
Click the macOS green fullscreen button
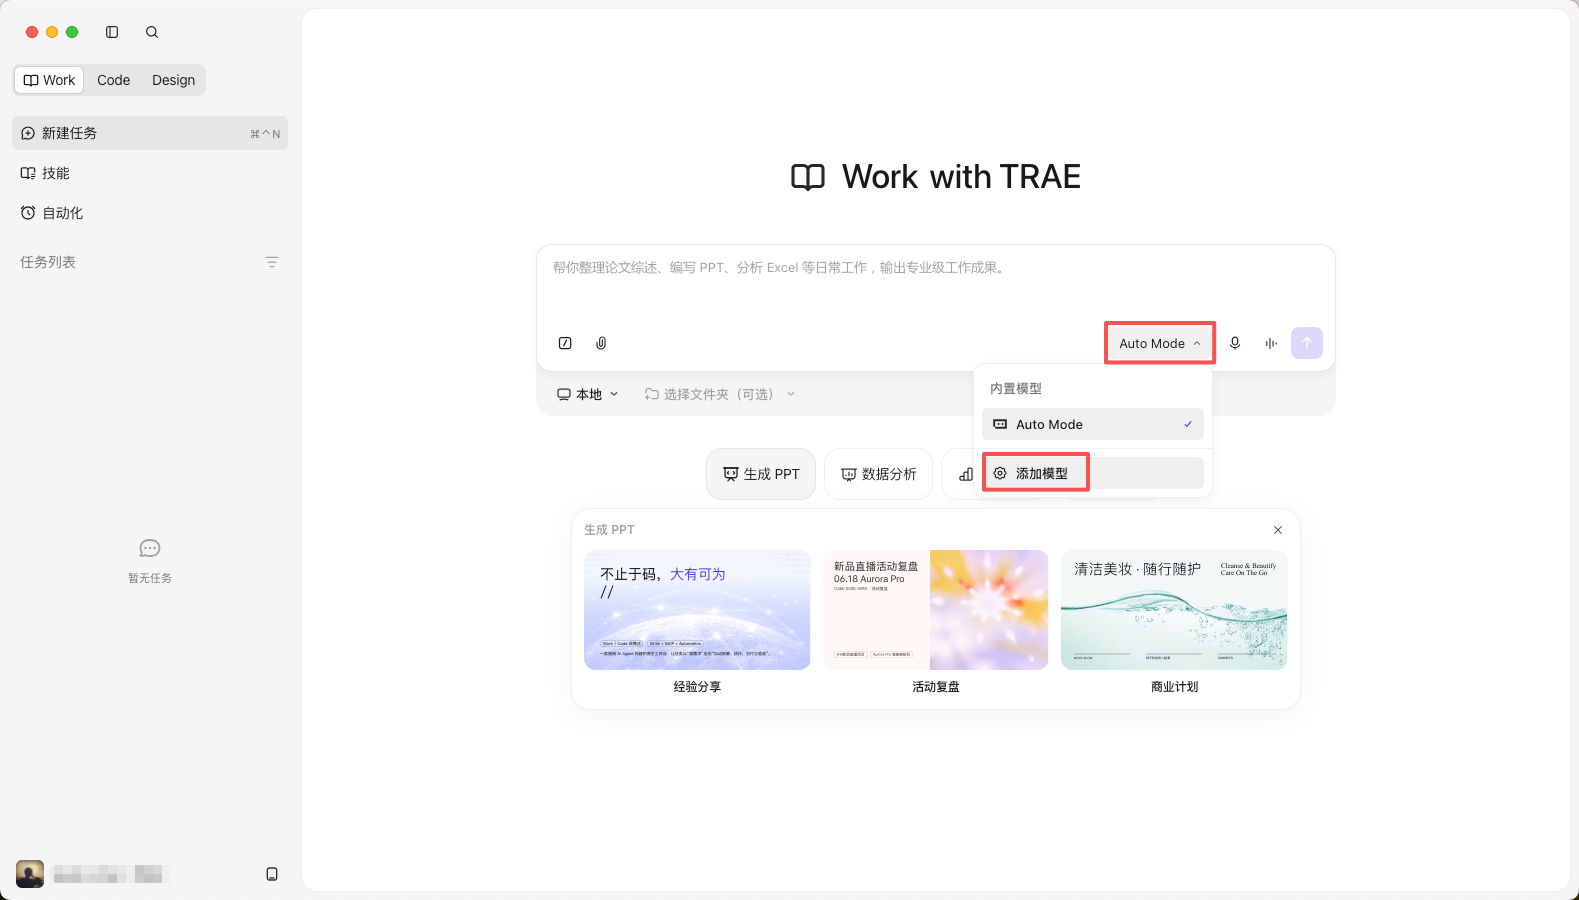pyautogui.click(x=72, y=32)
